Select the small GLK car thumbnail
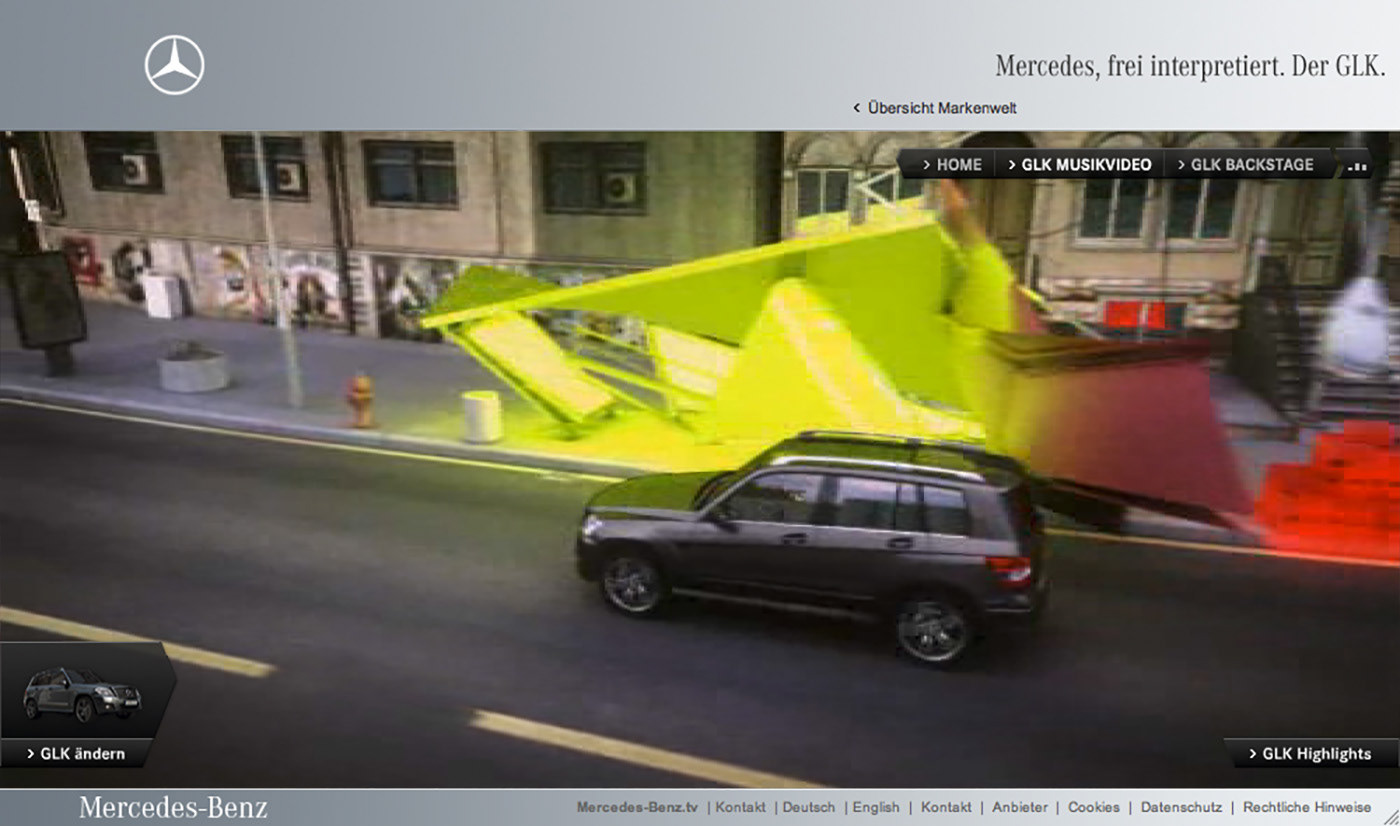This screenshot has width=1400, height=826. 82,693
